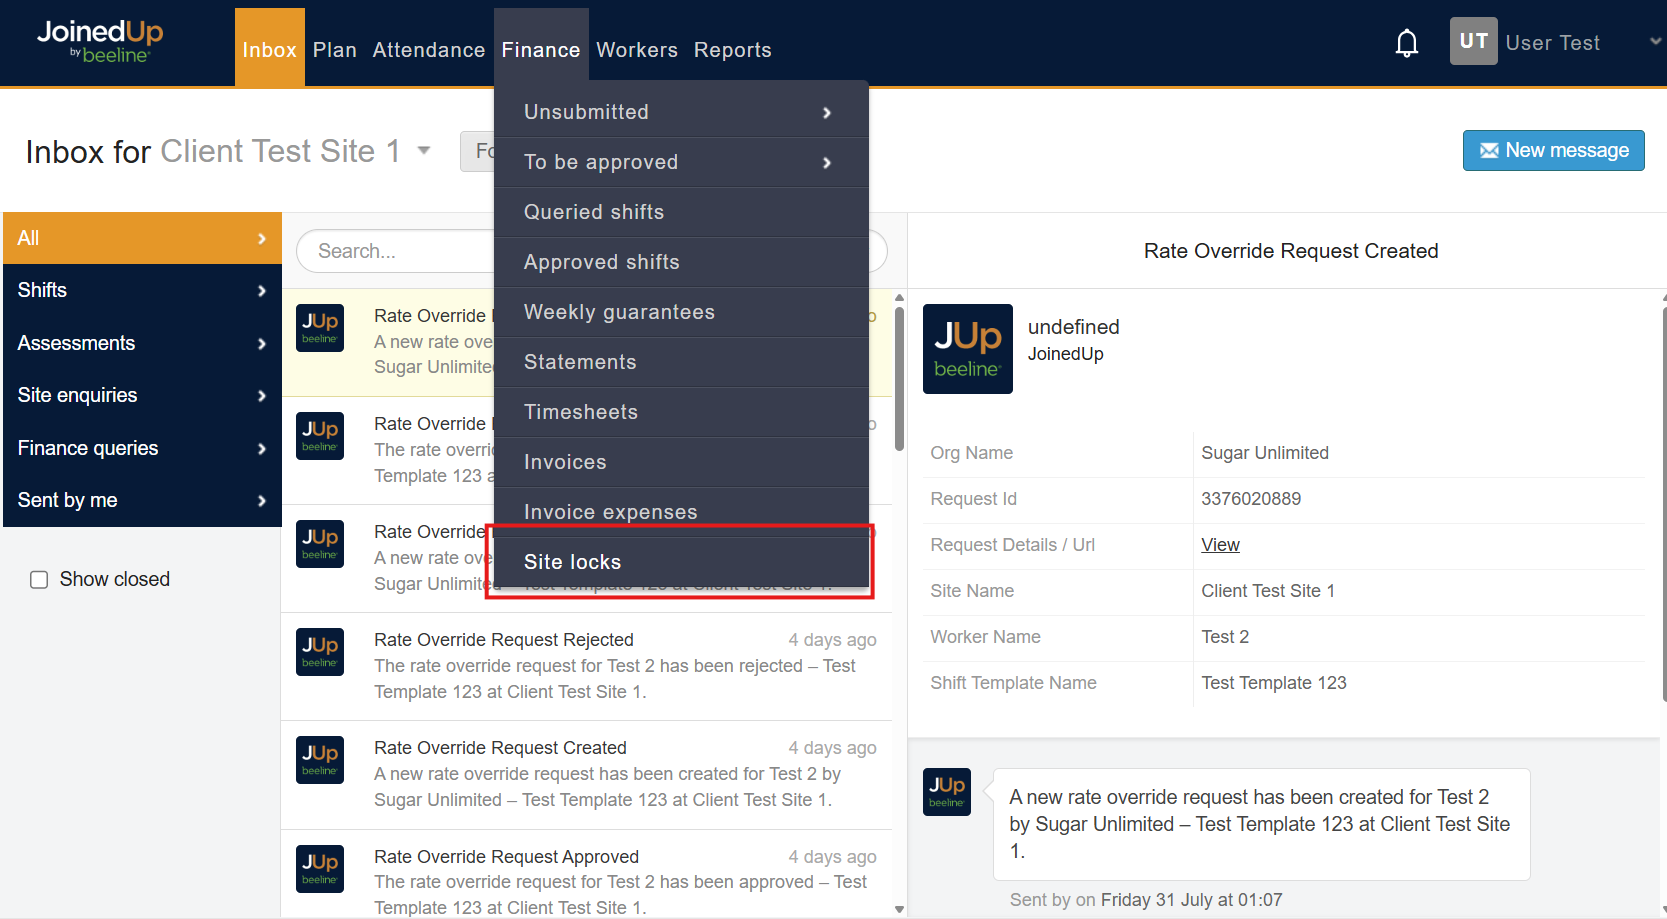Viewport: 1667px width, 919px height.
Task: Open the Attendance tab
Action: point(429,50)
